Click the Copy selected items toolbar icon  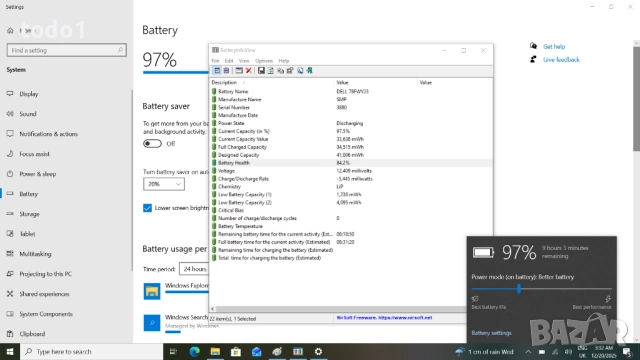point(280,71)
